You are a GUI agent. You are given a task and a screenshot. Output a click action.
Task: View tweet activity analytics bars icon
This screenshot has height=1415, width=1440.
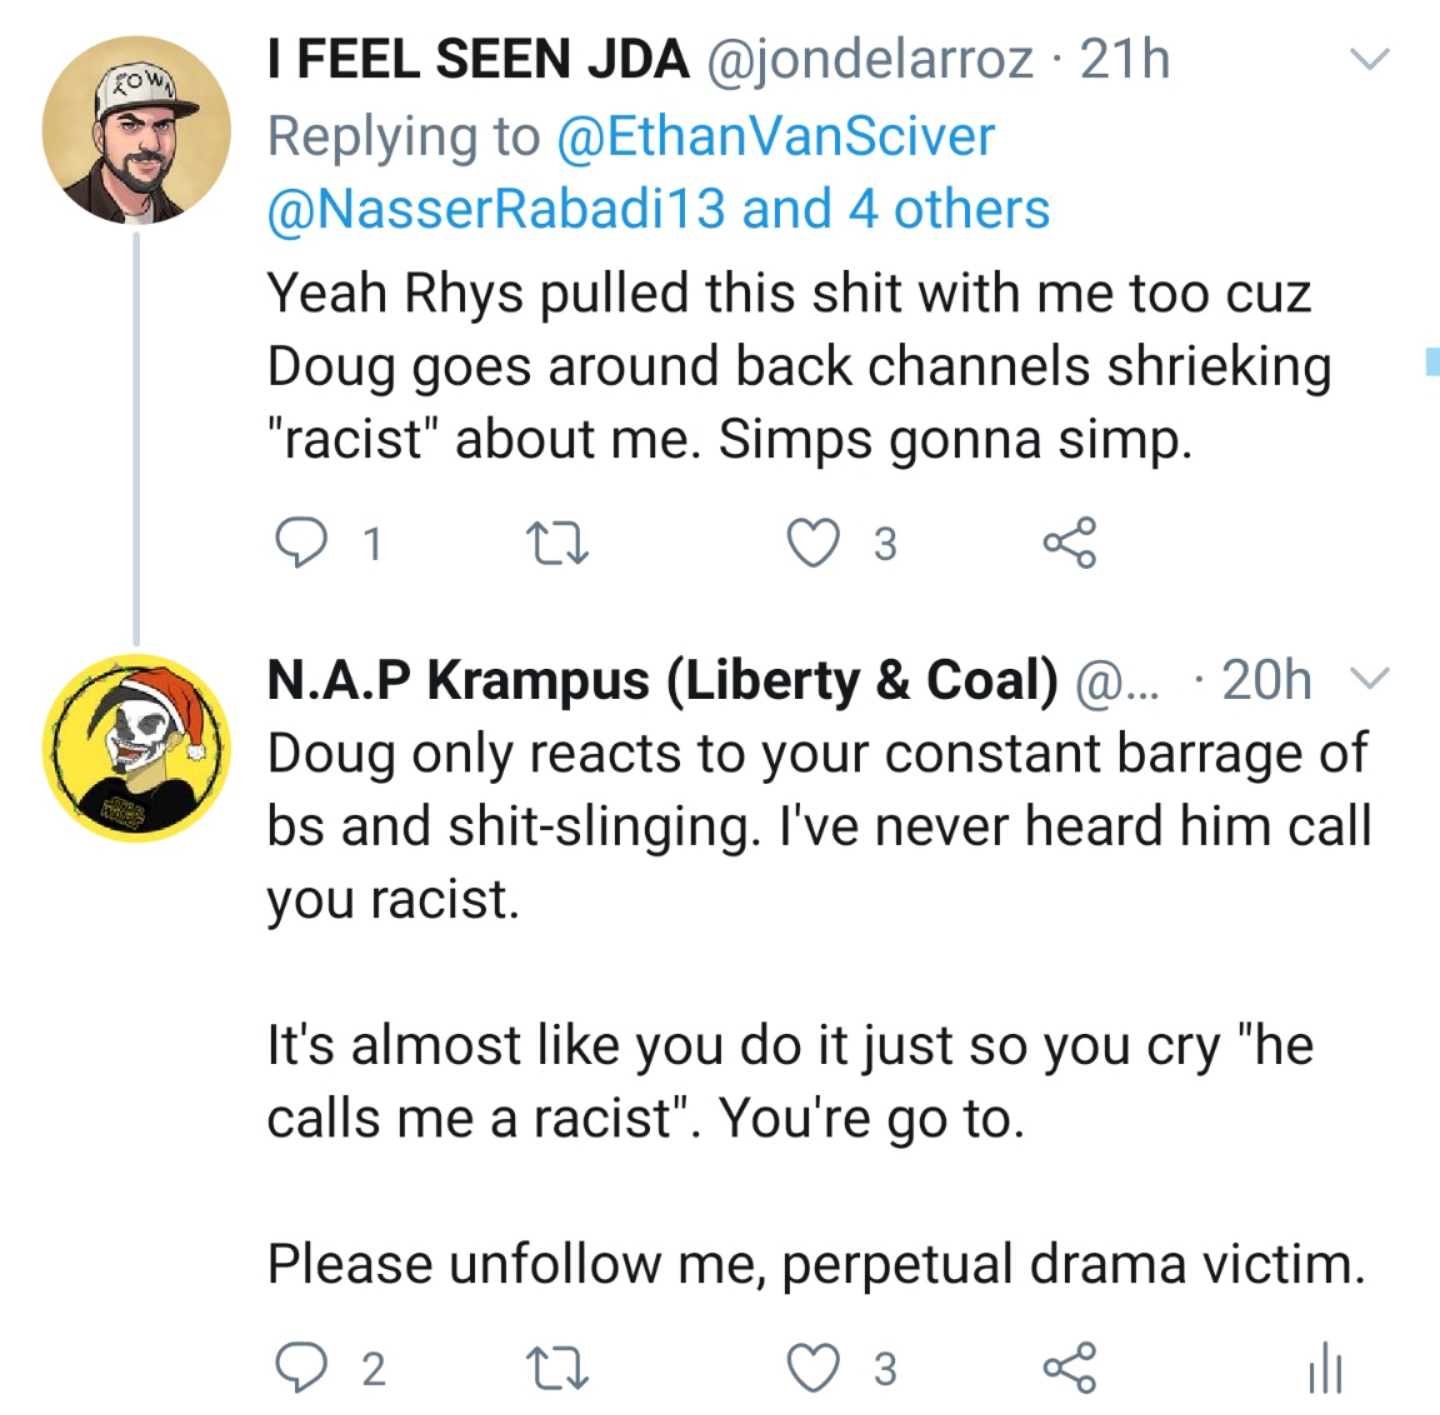(x=1325, y=1368)
